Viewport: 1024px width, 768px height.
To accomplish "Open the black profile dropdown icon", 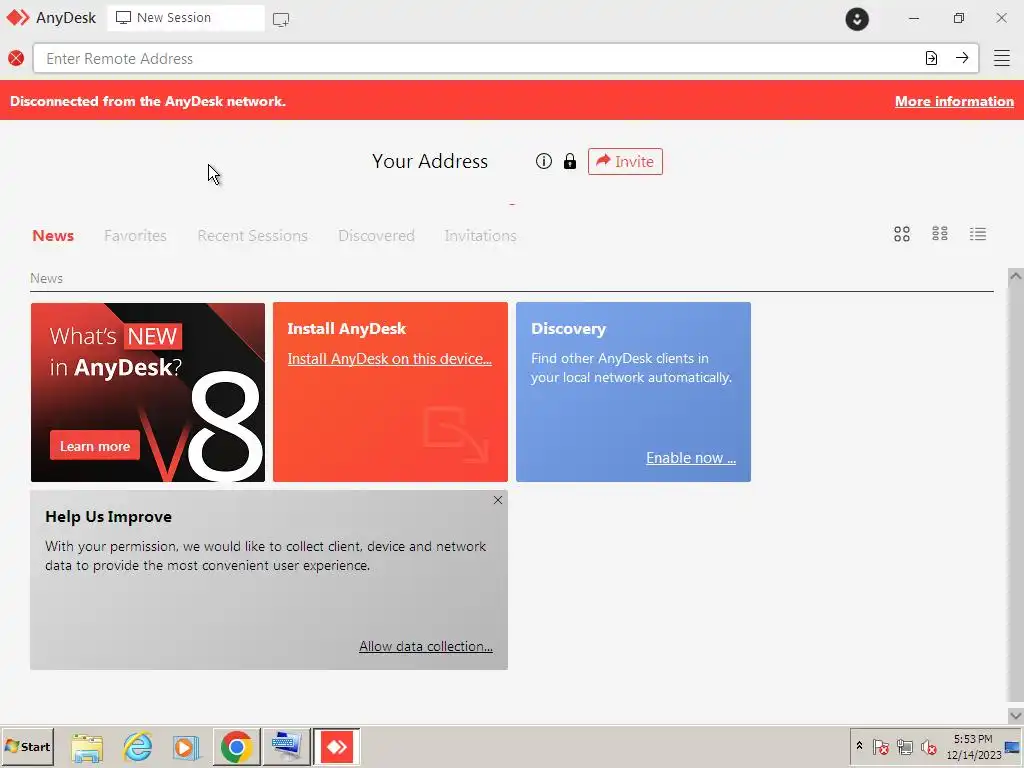I will click(x=857, y=18).
